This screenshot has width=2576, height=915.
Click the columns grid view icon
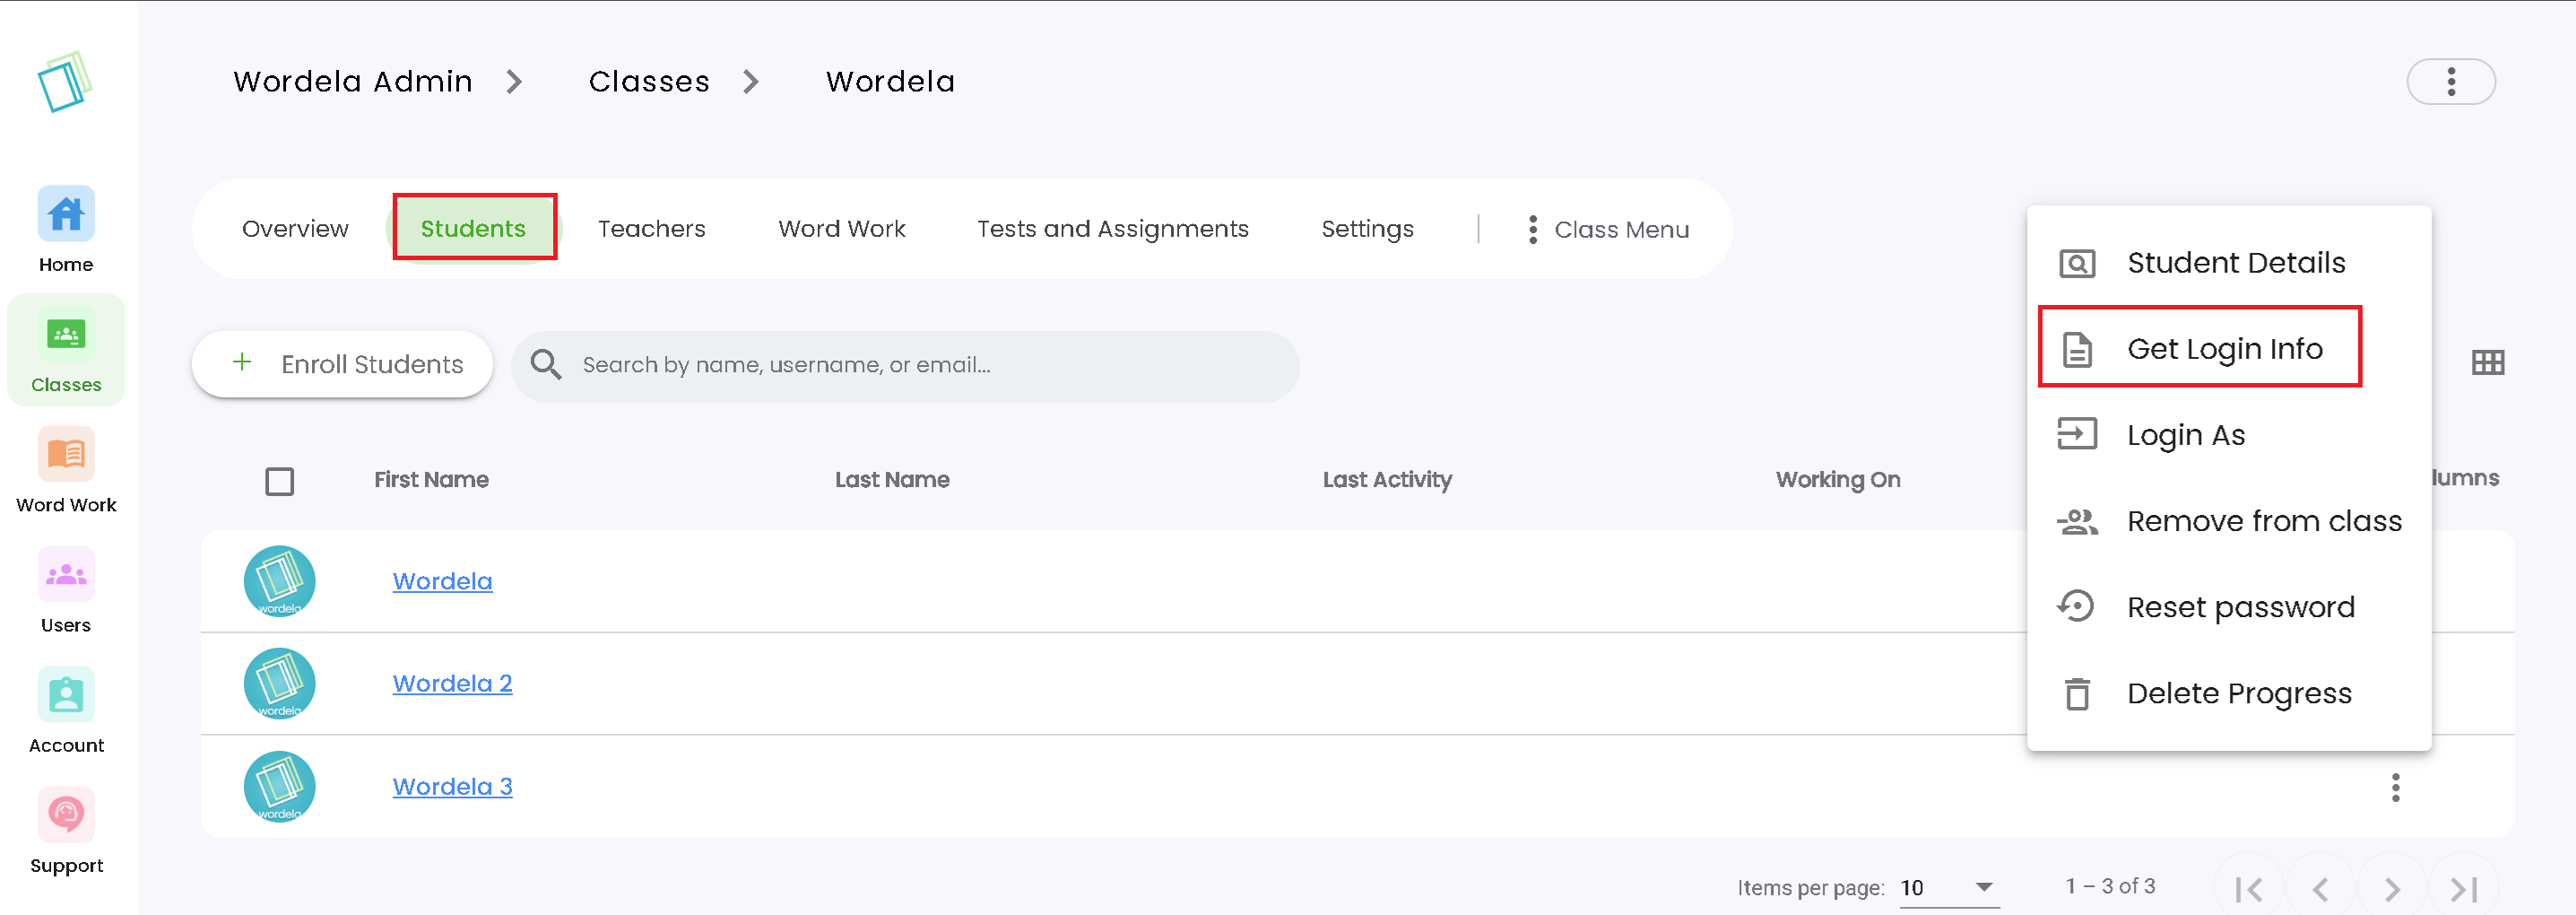click(x=2487, y=363)
